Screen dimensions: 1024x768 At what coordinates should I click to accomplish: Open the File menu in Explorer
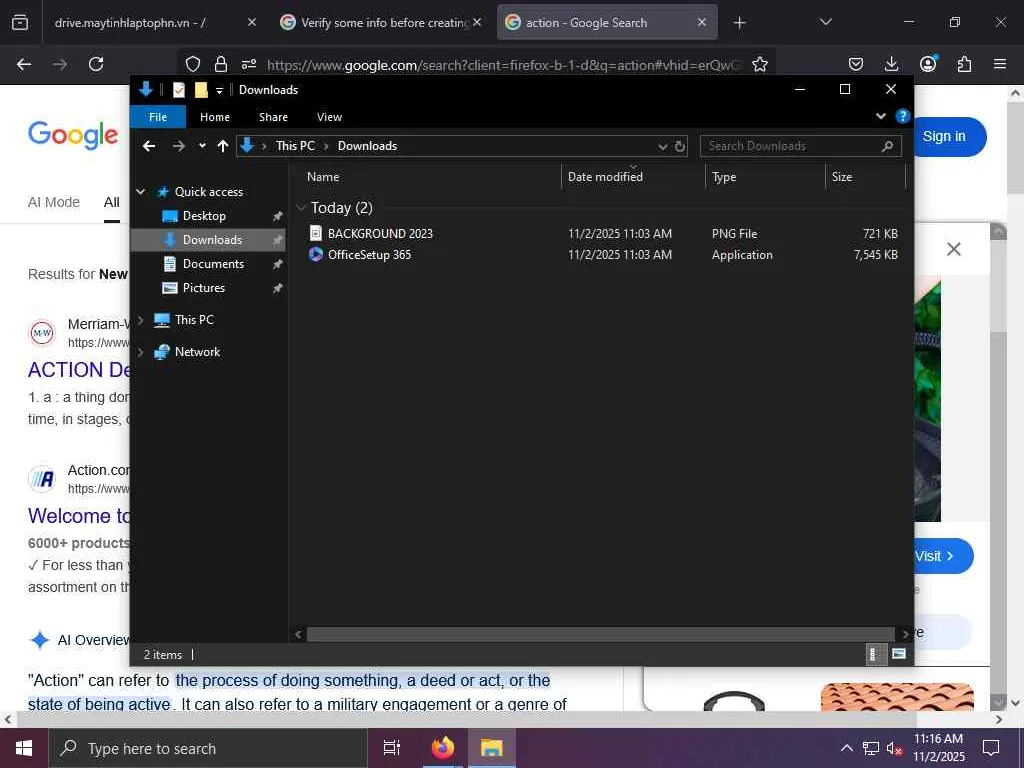[158, 117]
